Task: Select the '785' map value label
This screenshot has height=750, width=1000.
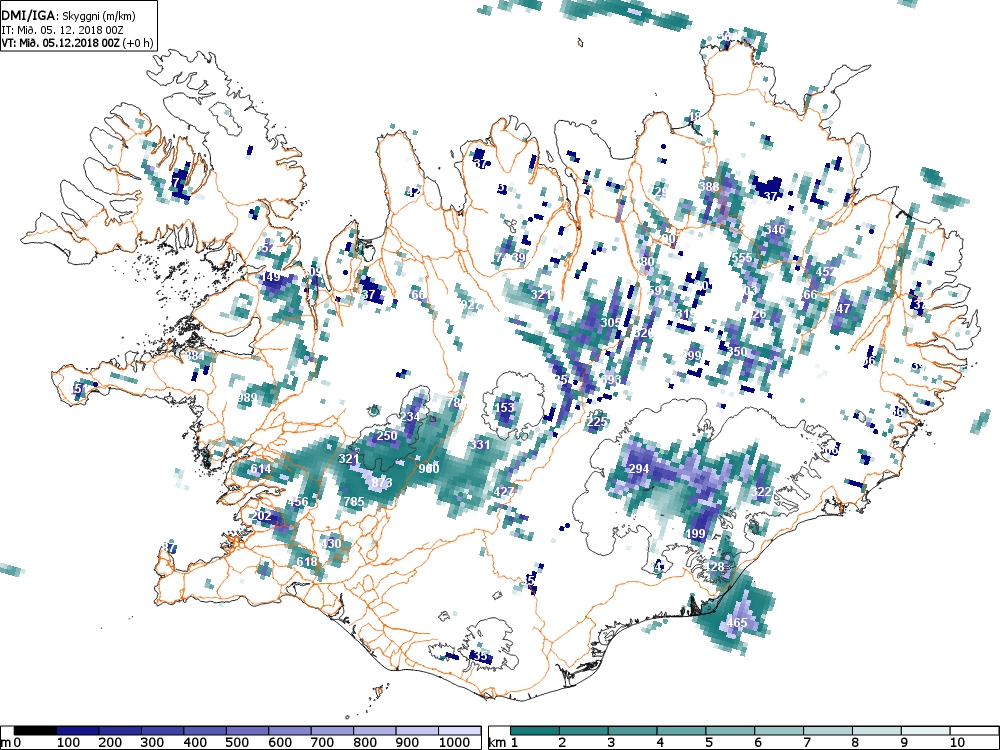Action: coord(354,501)
